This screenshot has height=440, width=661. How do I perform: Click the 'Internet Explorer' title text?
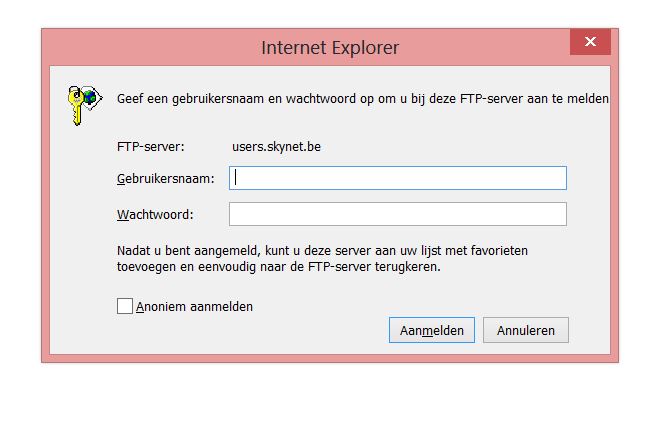coord(330,47)
